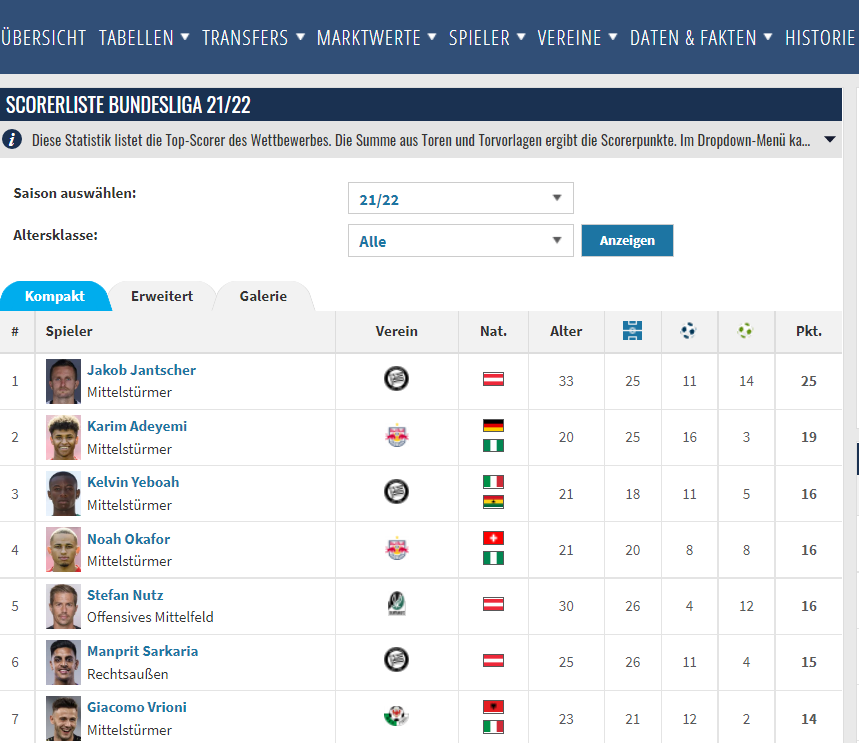Open Kelvin Yeboah's player profile link
Image resolution: width=859 pixels, height=743 pixels.
[133, 482]
